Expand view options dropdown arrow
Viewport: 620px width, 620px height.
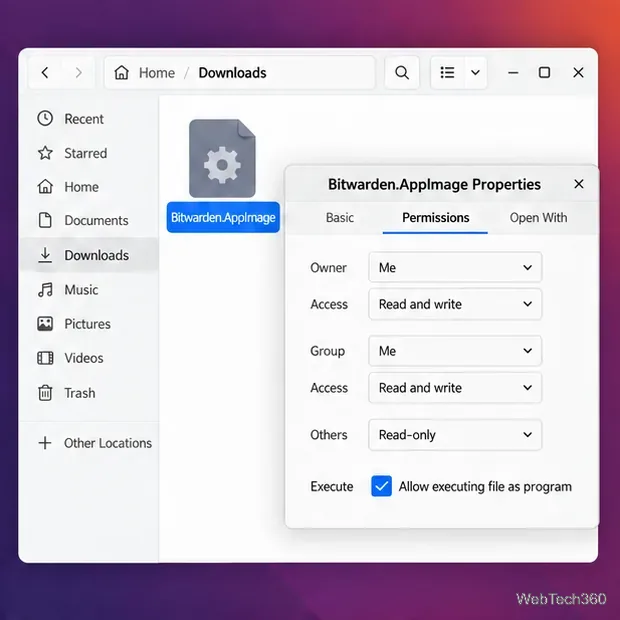coord(476,72)
